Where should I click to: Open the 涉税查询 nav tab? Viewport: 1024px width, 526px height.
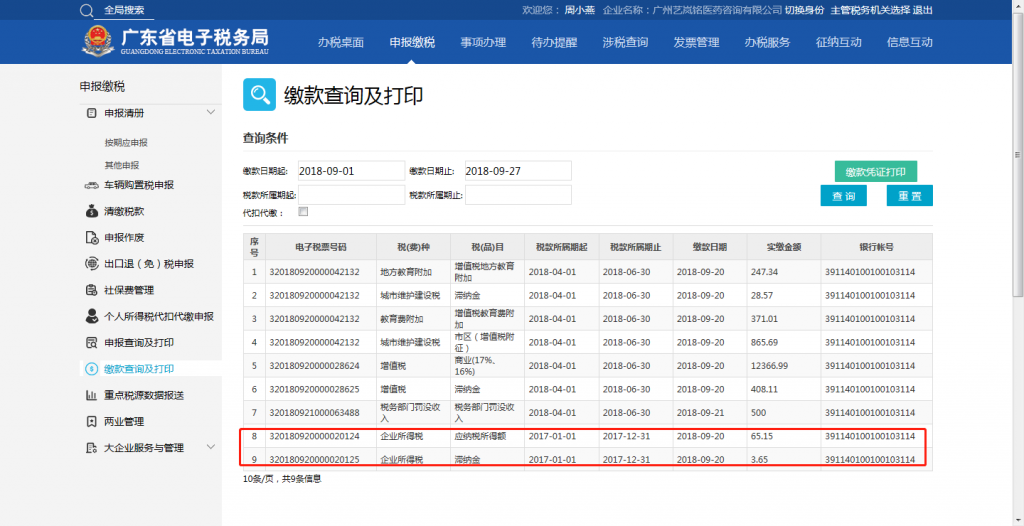(625, 42)
